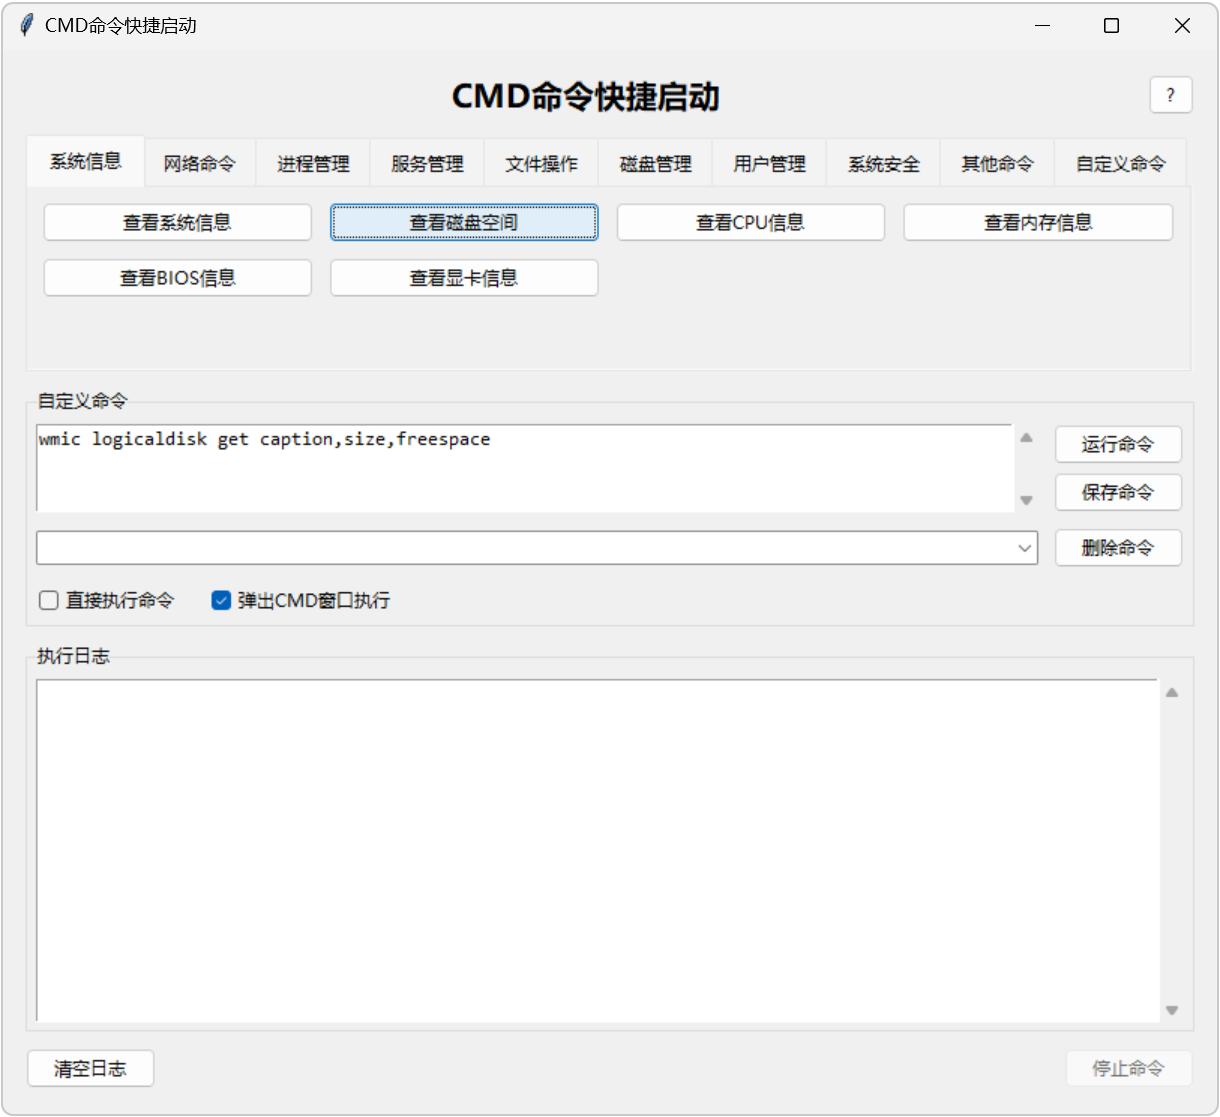
Task: Close the CMD命令快捷启动 window
Action: tap(1182, 26)
